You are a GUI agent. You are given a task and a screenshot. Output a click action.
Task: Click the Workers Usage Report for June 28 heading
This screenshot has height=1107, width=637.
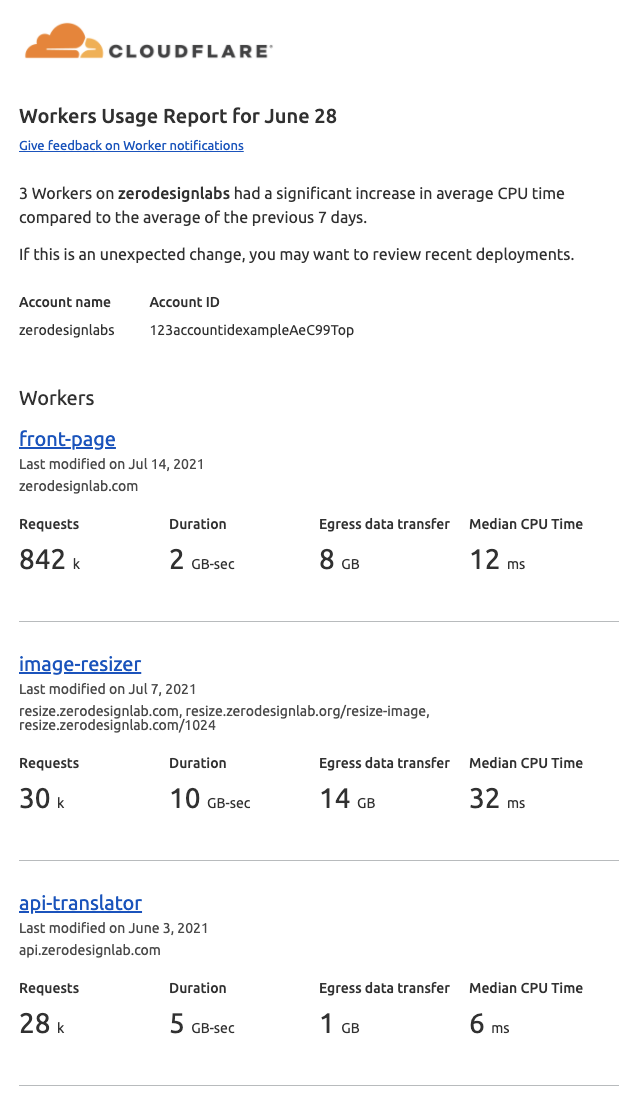pyautogui.click(x=178, y=116)
